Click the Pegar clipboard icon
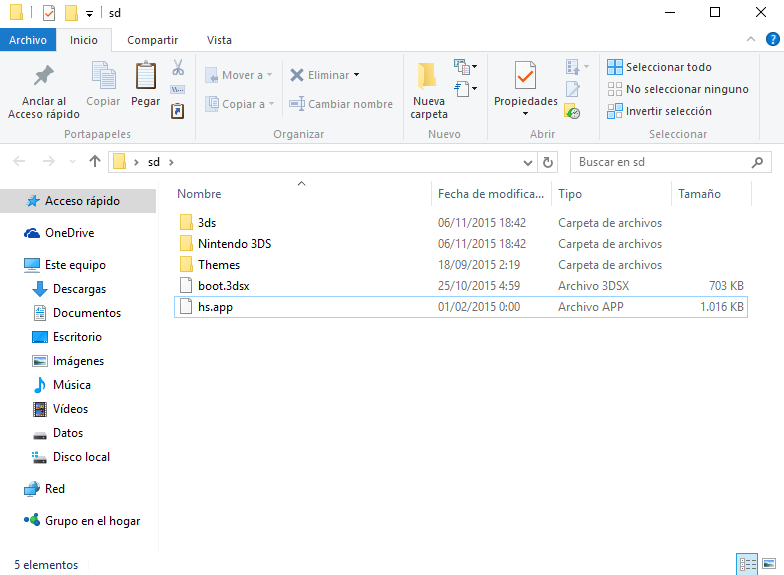The height and width of the screenshot is (575, 784). [146, 76]
